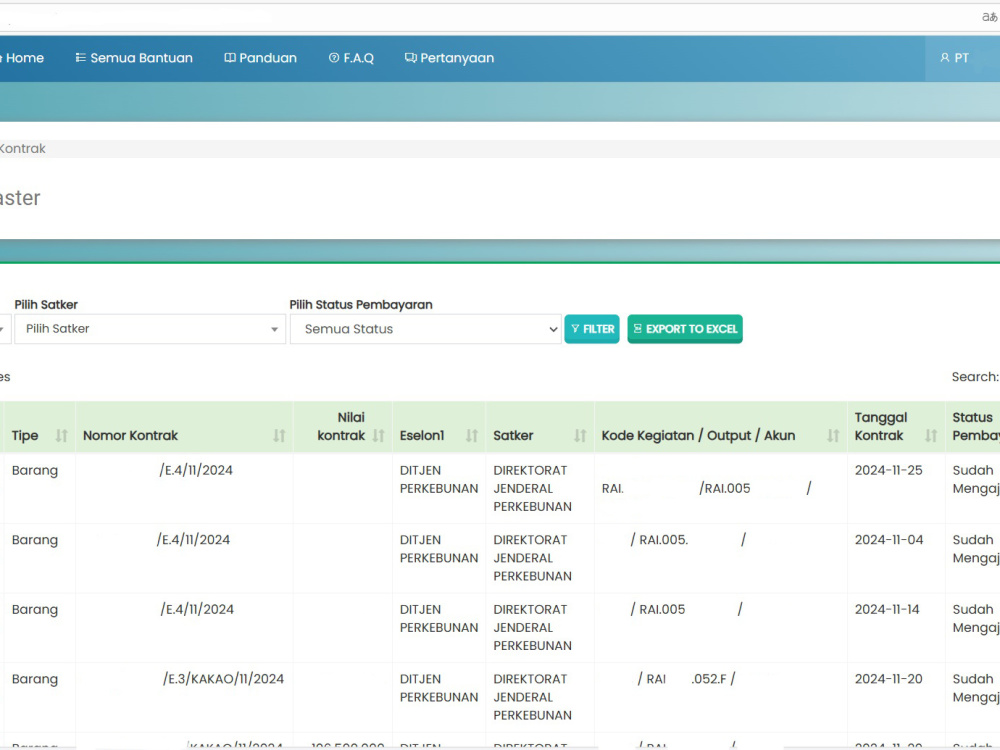
Task: Click the Kontrak breadcrumb text
Action: [x=22, y=149]
